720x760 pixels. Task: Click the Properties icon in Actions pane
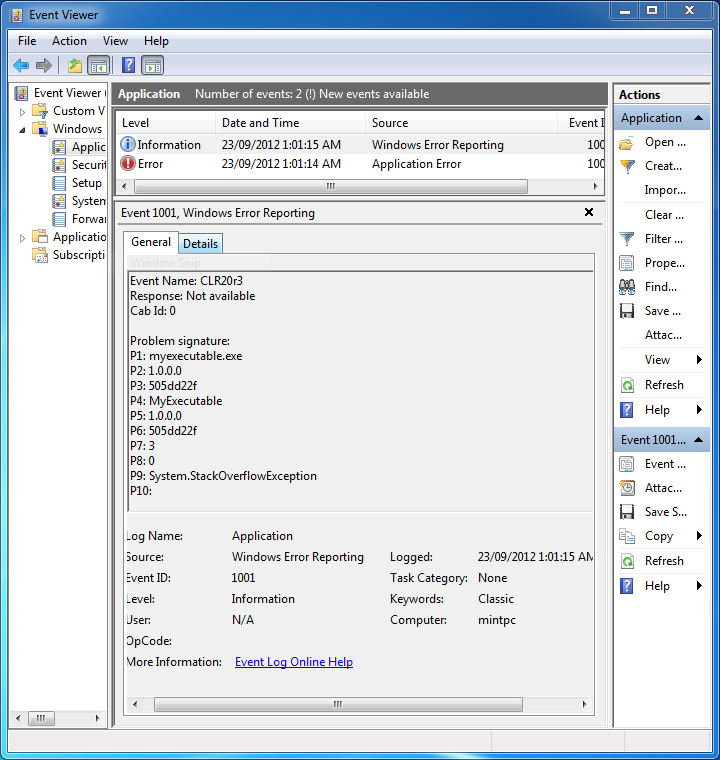[627, 263]
